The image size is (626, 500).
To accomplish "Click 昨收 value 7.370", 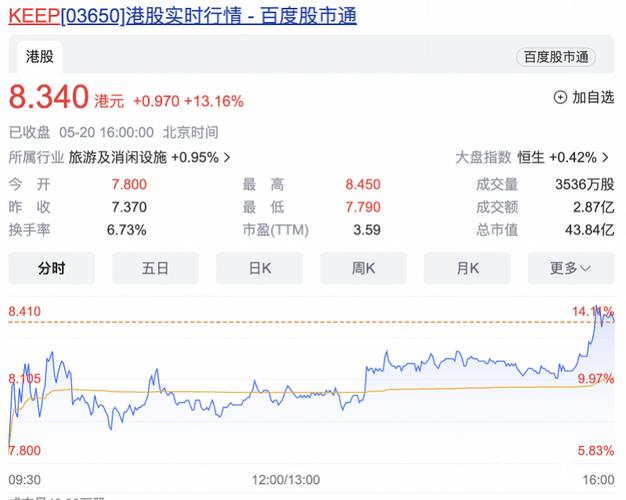I will click(129, 207).
